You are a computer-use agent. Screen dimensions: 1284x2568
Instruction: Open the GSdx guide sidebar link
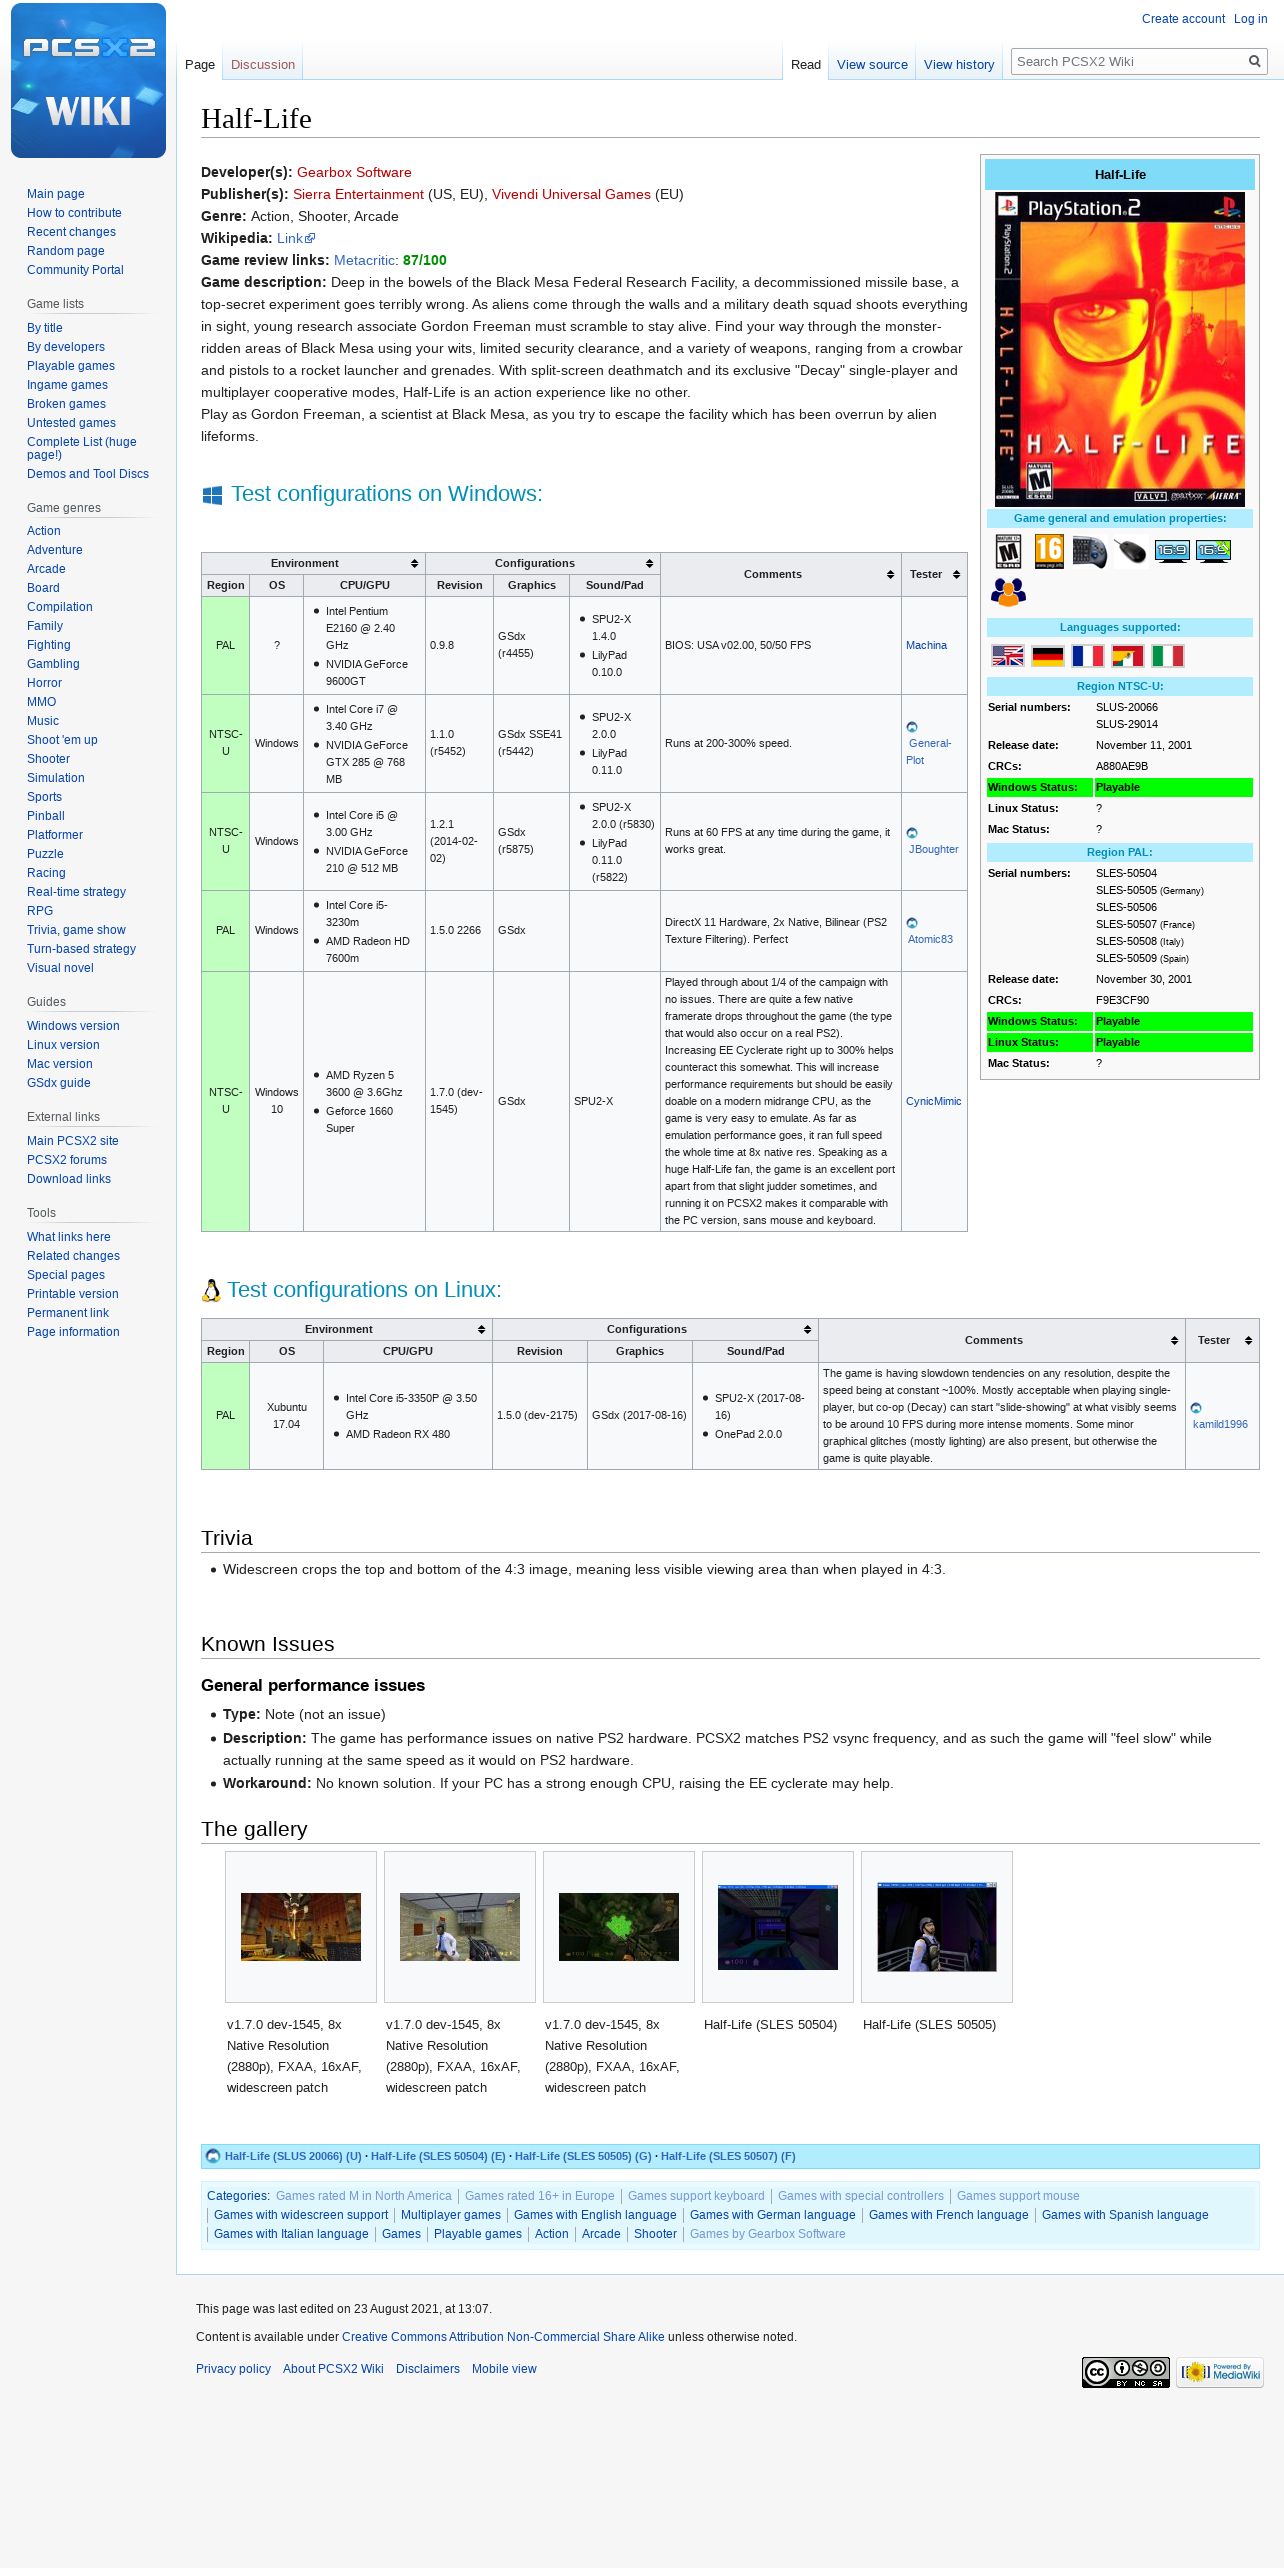(x=59, y=1083)
